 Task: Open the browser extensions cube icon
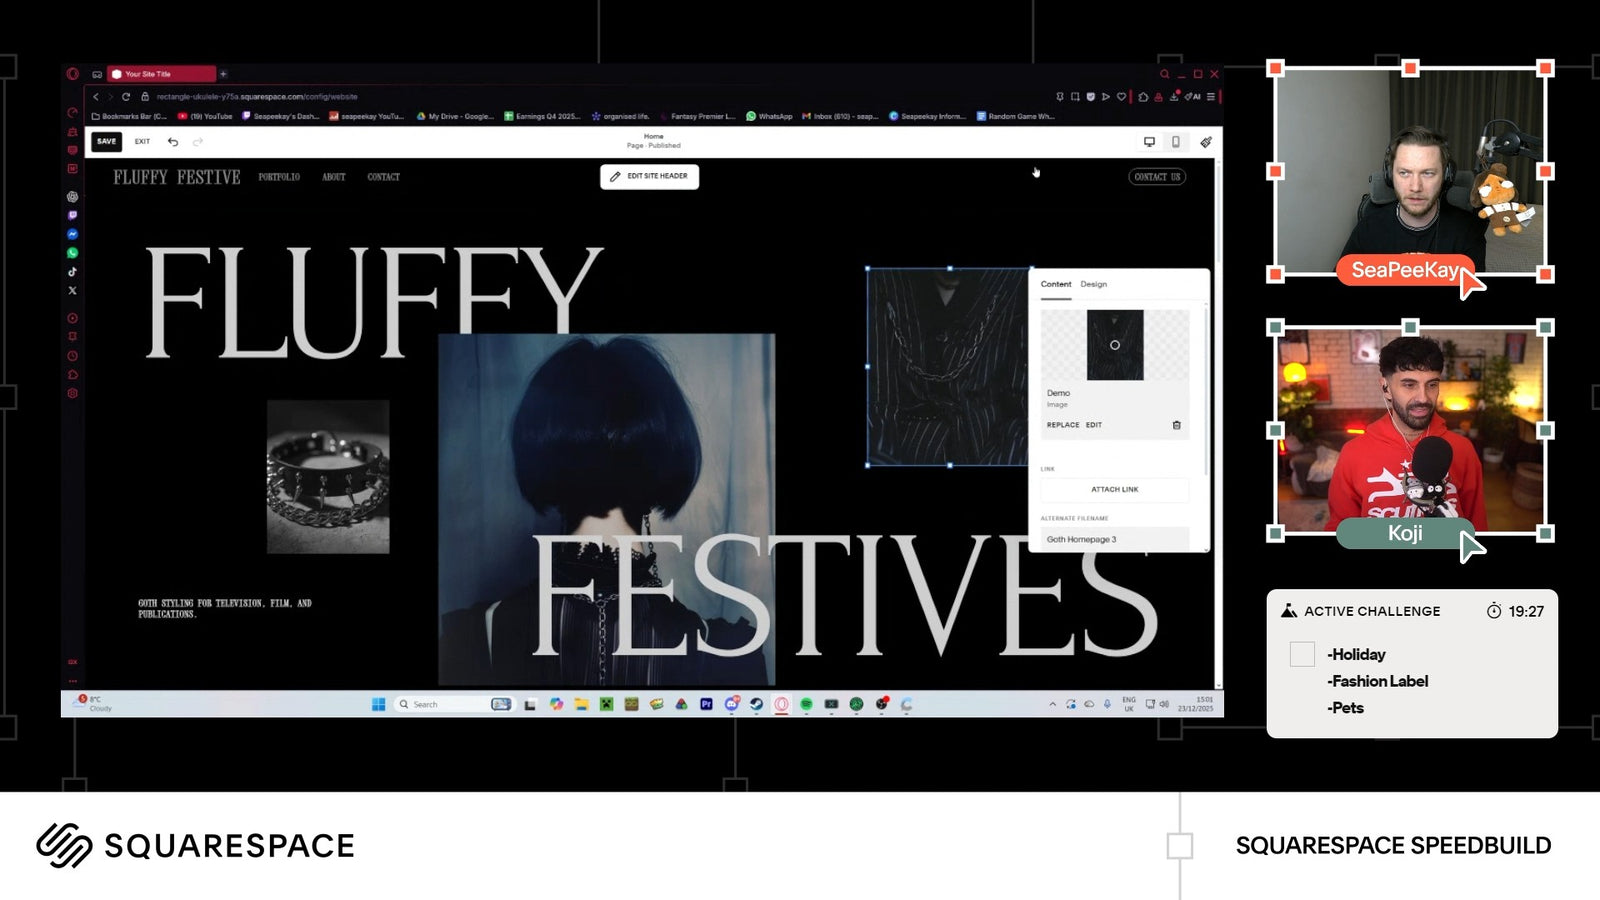pos(1143,97)
